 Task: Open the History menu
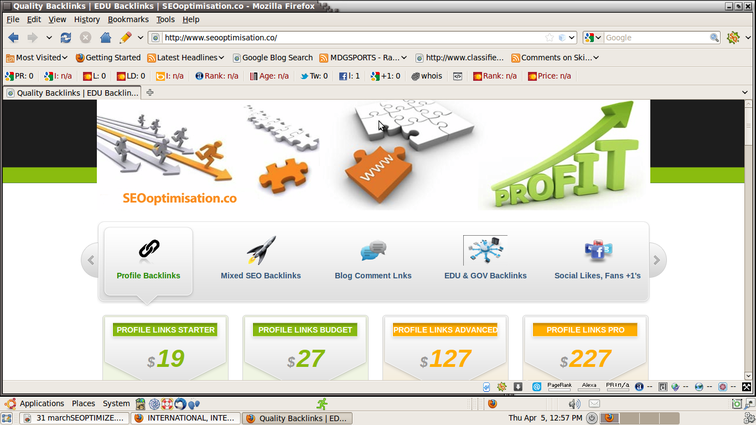tap(87, 19)
